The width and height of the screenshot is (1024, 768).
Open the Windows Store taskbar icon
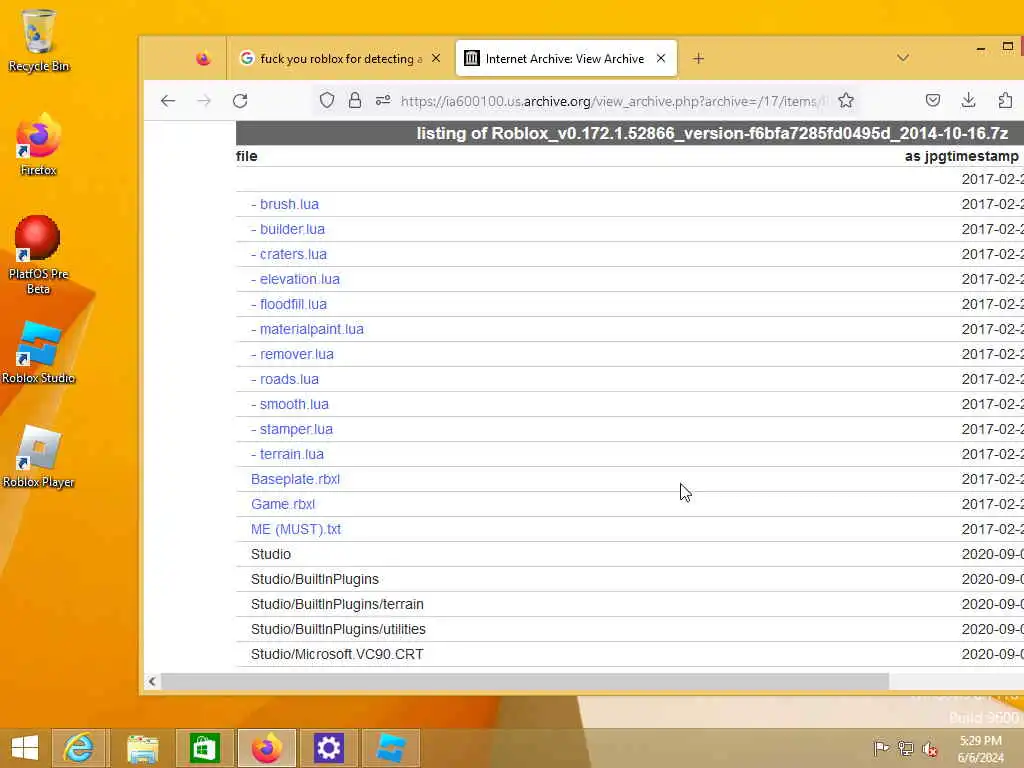point(204,748)
